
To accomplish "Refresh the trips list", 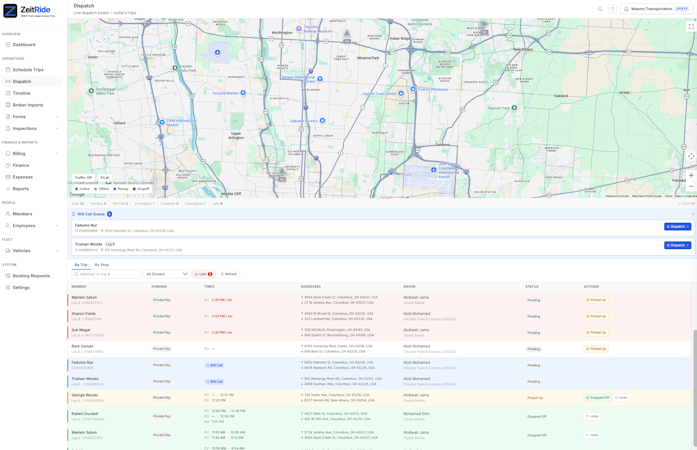I will 229,274.
